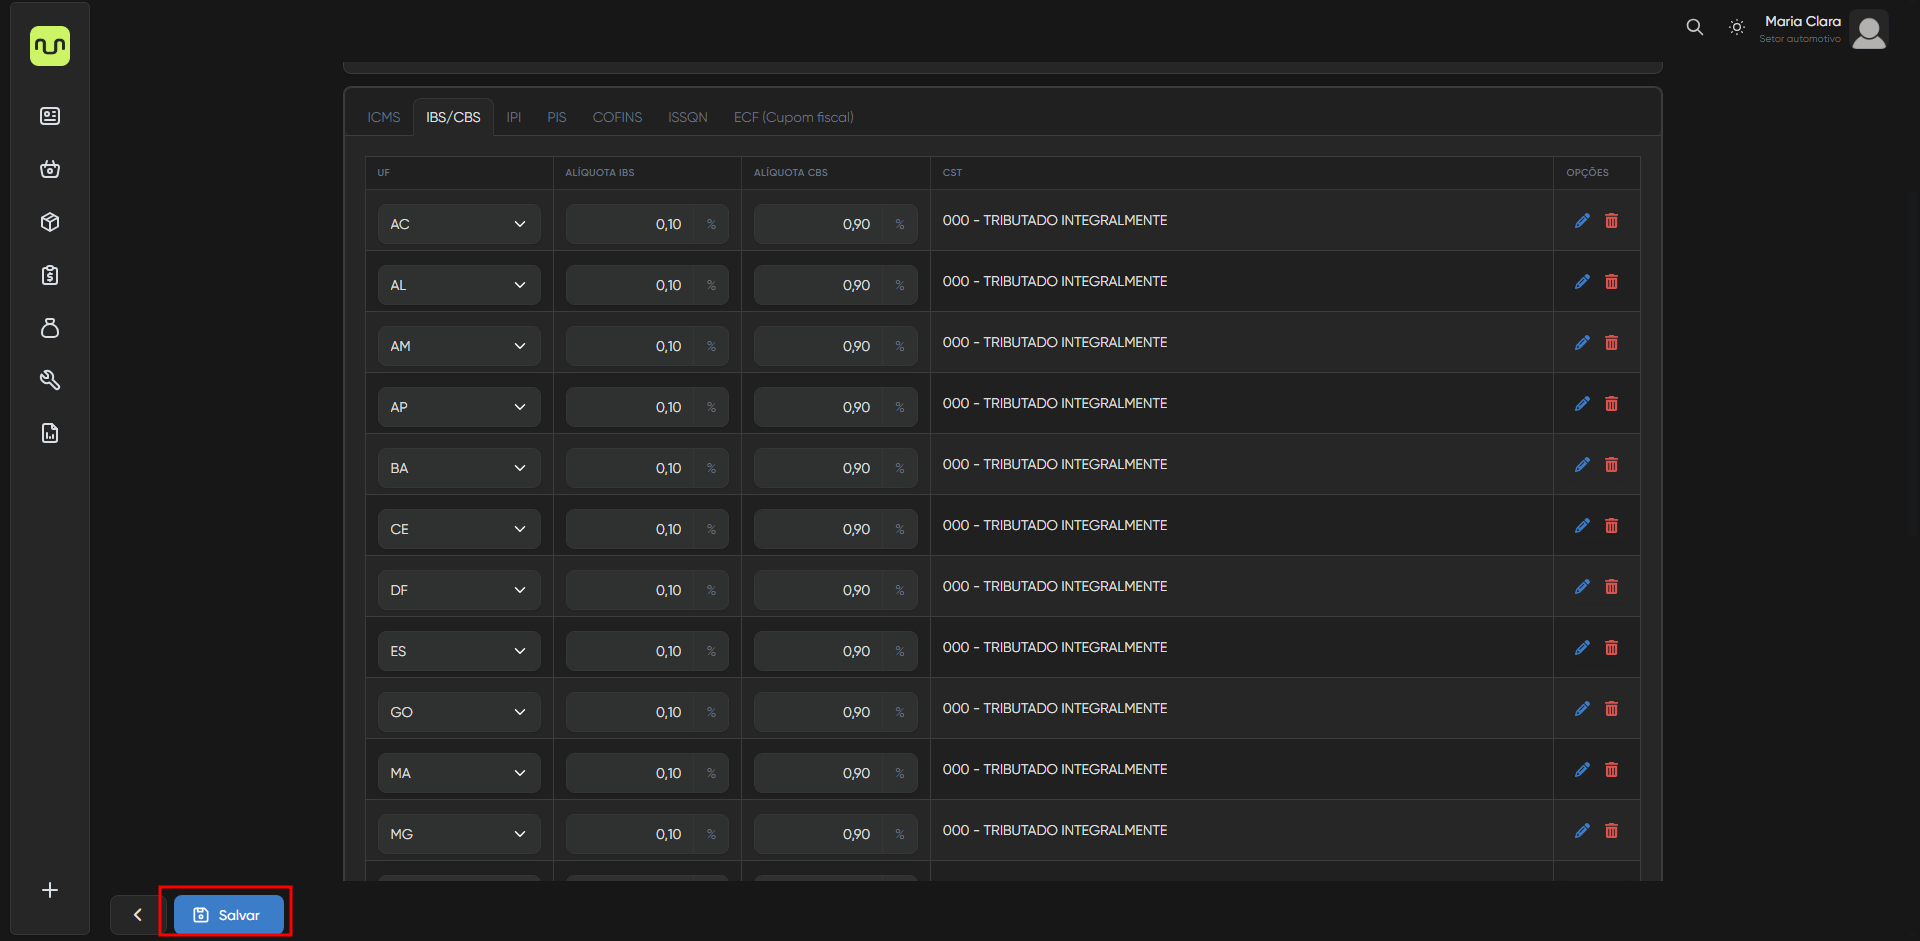Click the plus icon in sidebar

[50, 890]
